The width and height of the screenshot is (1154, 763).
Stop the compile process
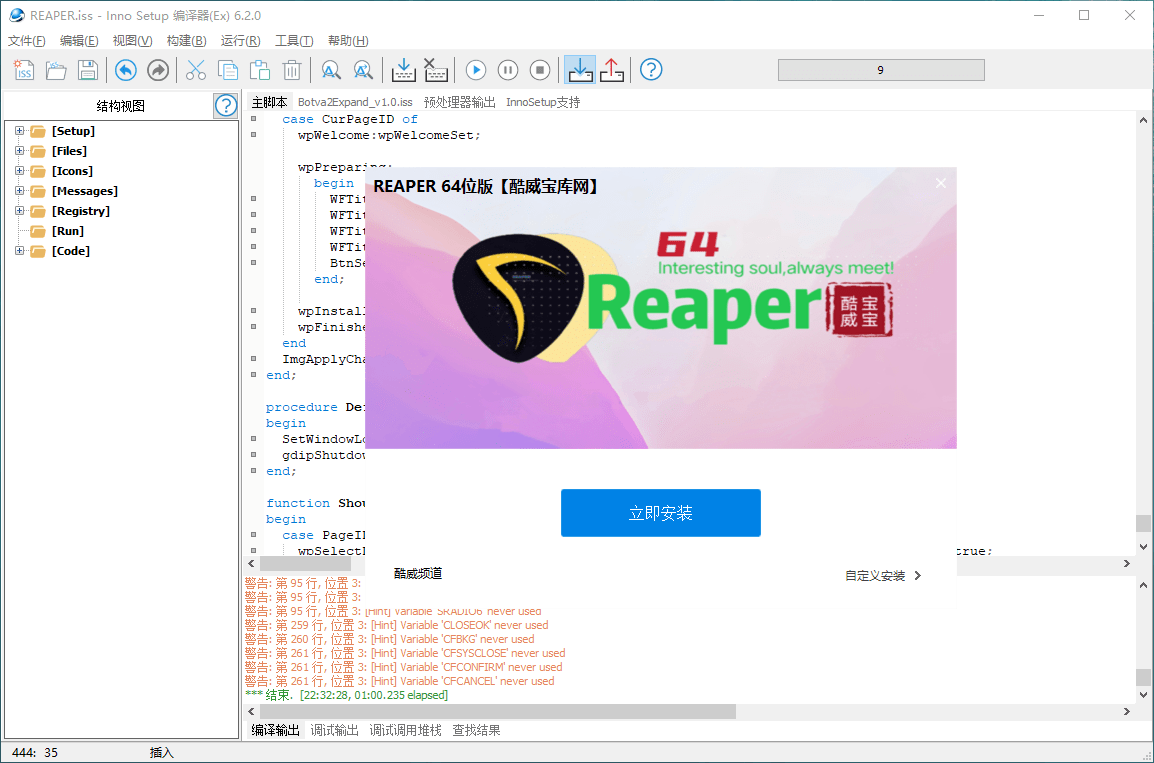pyautogui.click(x=436, y=70)
